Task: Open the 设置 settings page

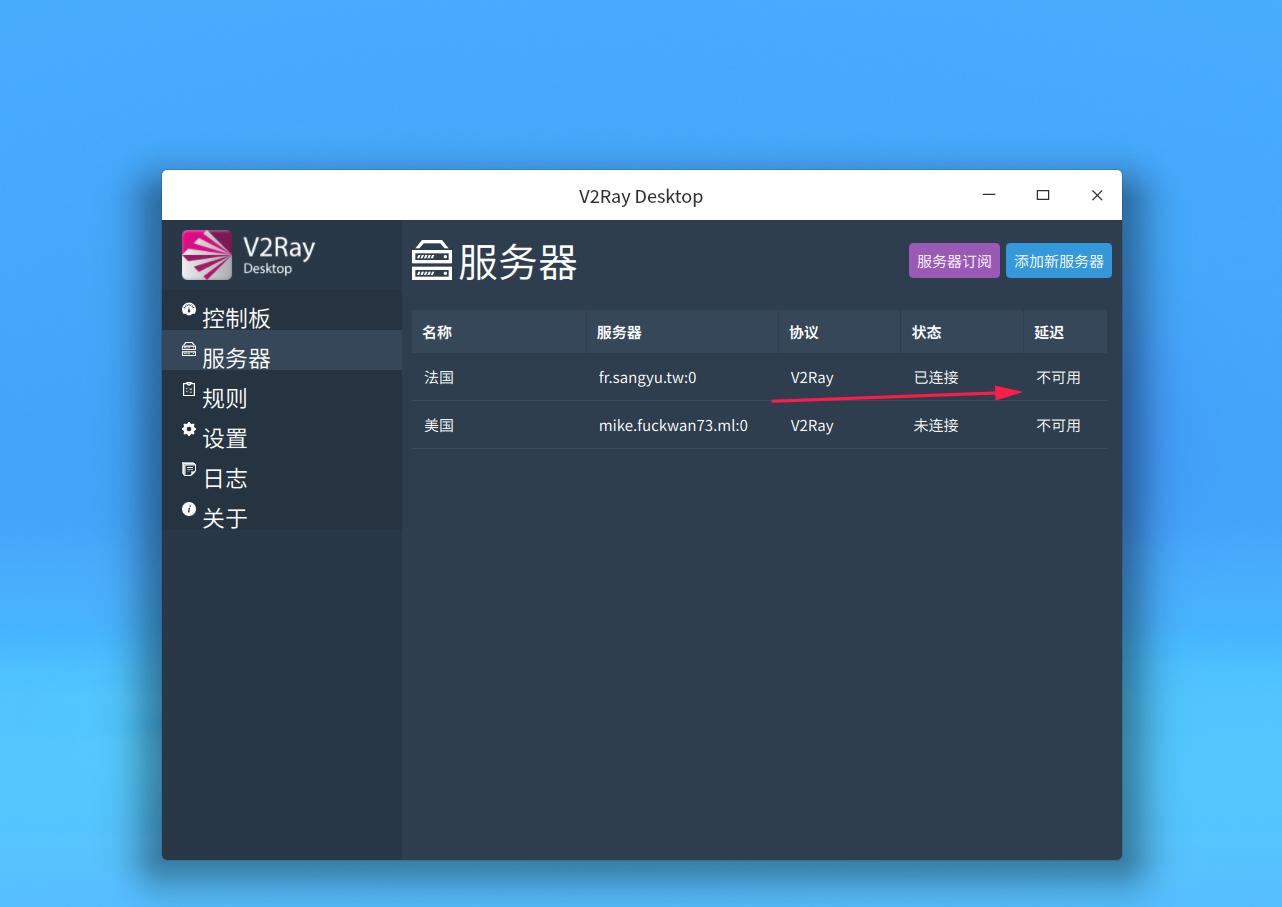Action: pyautogui.click(x=282, y=430)
